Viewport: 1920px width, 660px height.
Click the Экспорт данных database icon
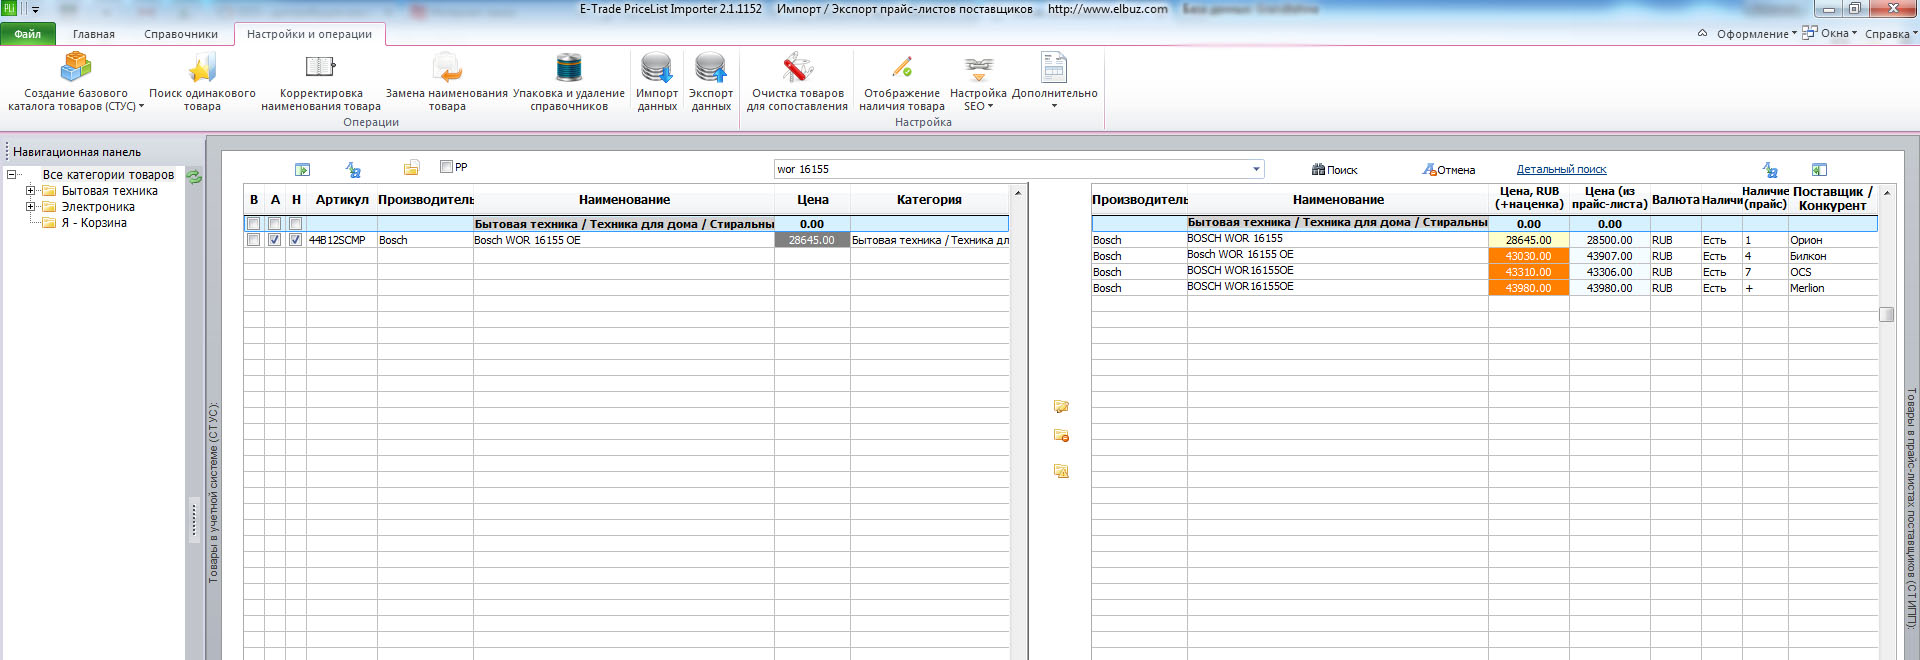[x=711, y=67]
